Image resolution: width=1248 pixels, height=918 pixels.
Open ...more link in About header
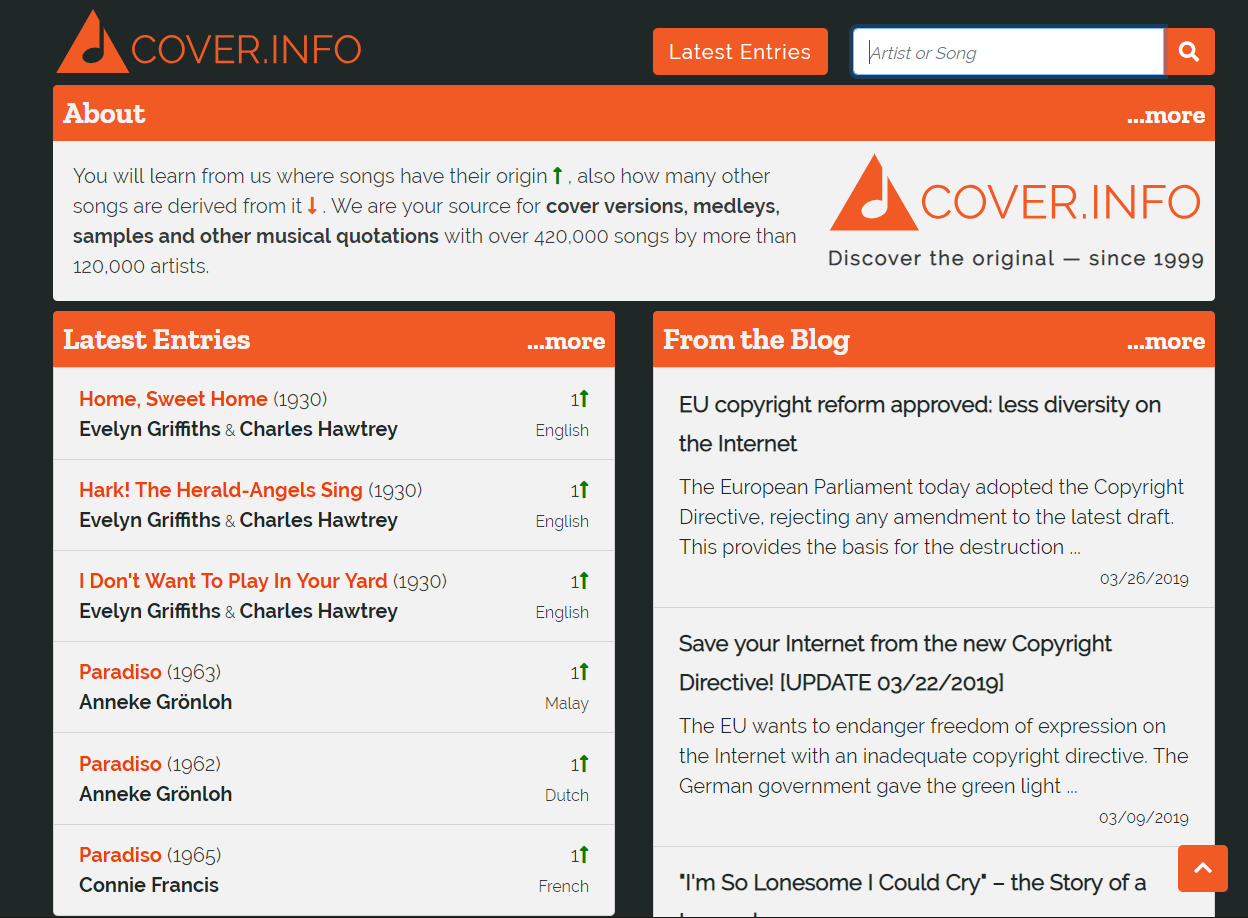pos(1166,115)
